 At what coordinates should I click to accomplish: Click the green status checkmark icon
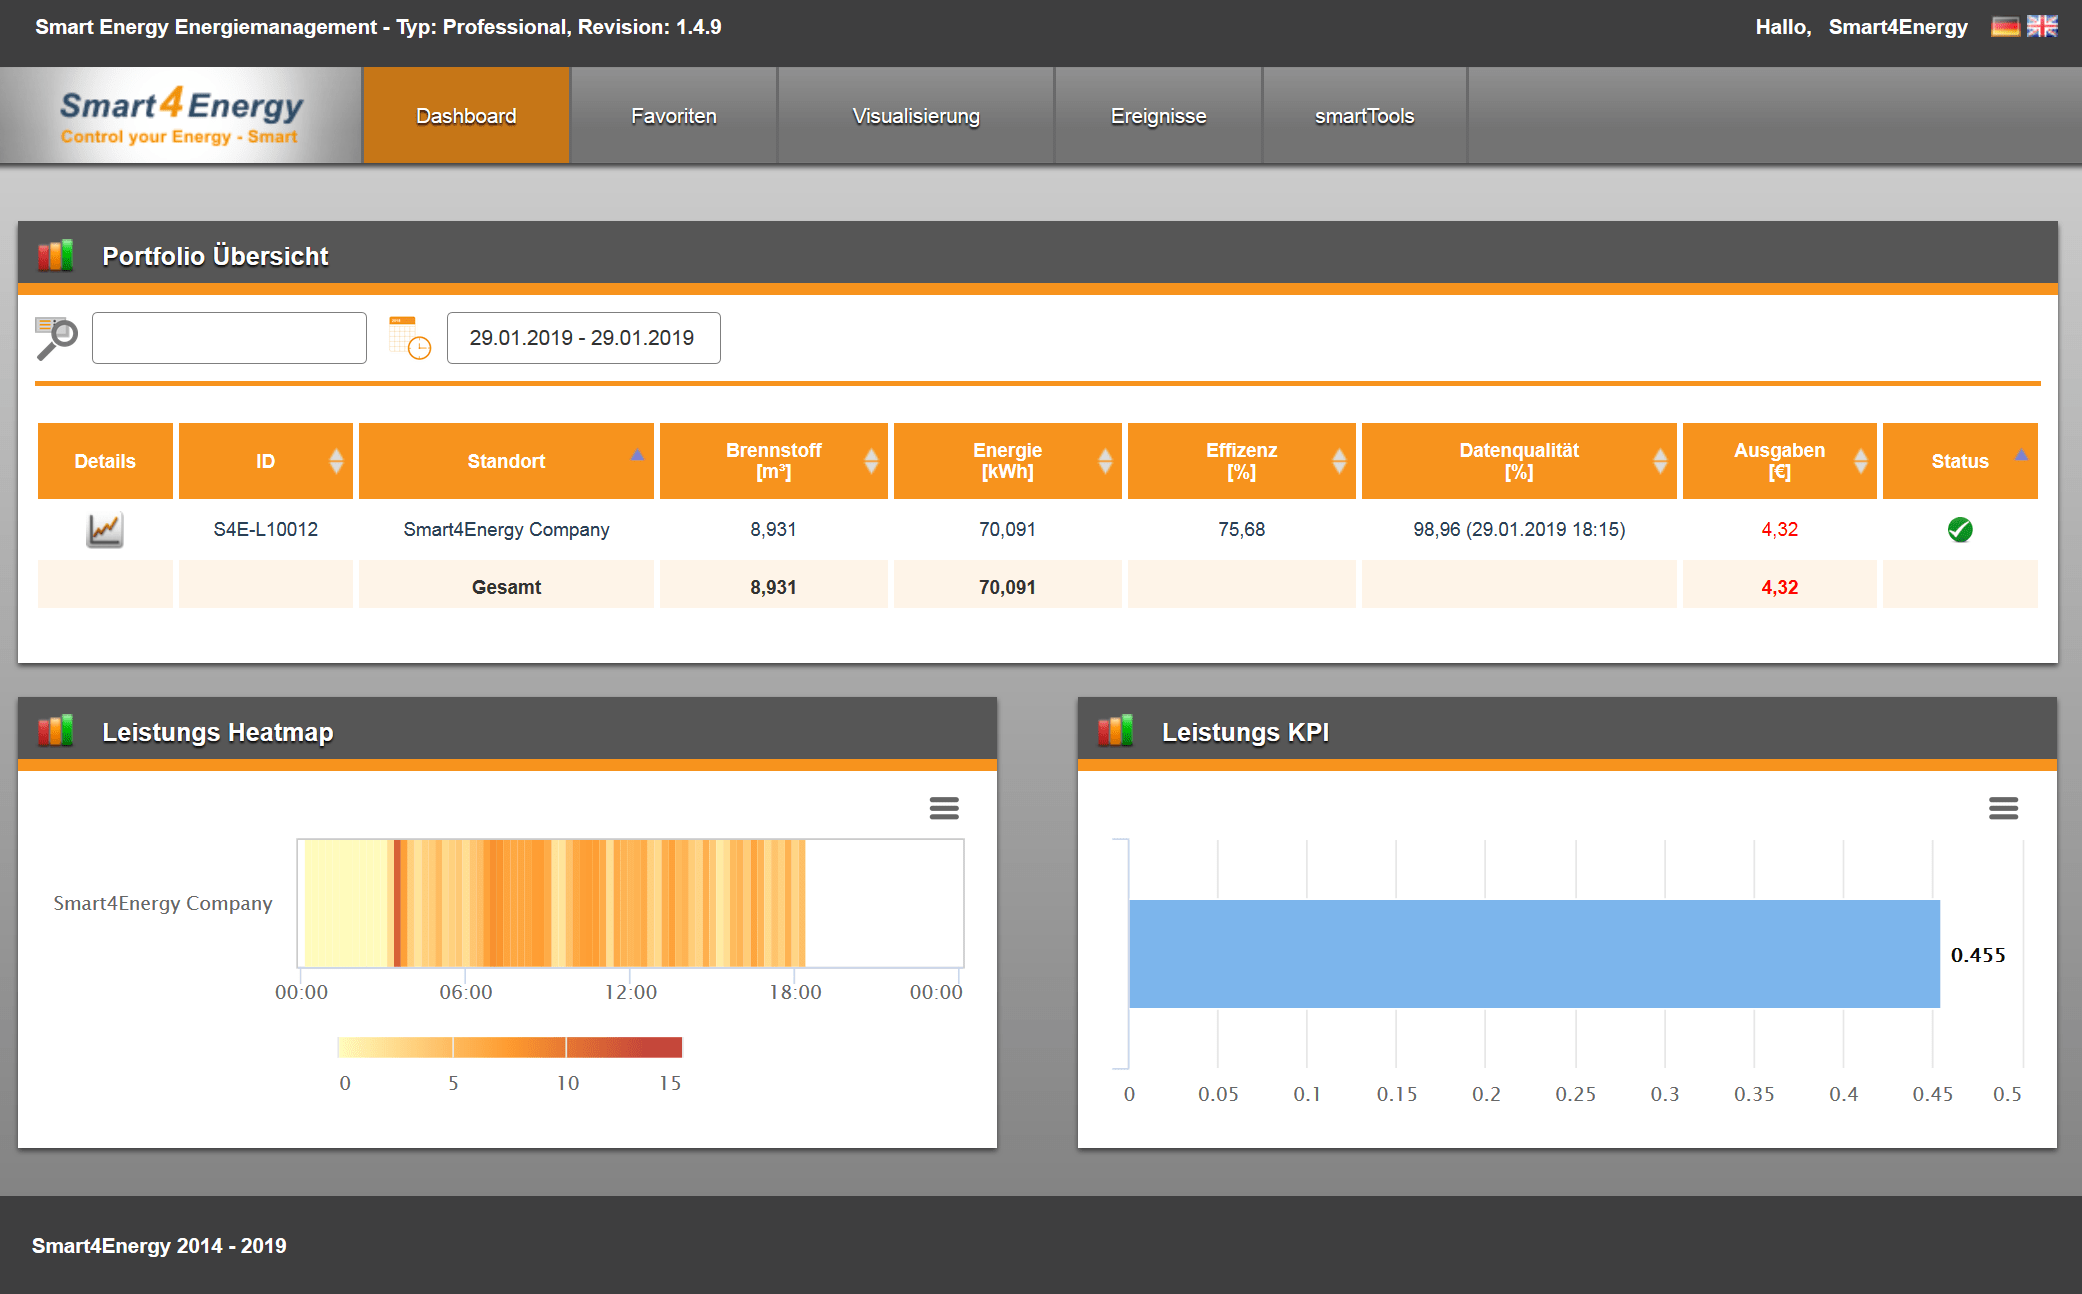coord(1960,529)
